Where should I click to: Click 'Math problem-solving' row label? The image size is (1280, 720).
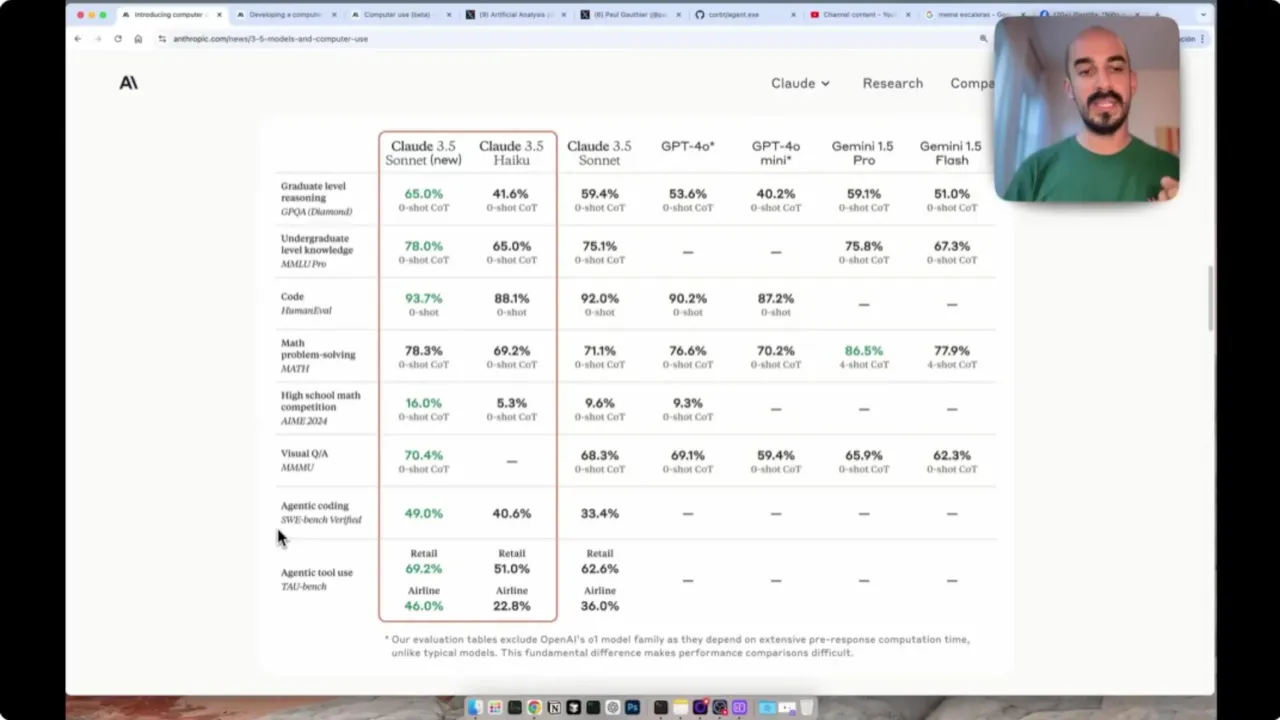click(x=317, y=355)
